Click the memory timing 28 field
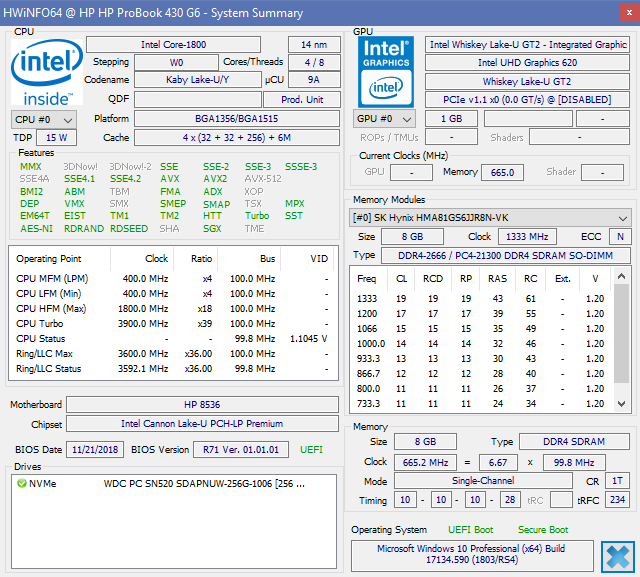Viewport: 640px width, 577px height. point(510,499)
